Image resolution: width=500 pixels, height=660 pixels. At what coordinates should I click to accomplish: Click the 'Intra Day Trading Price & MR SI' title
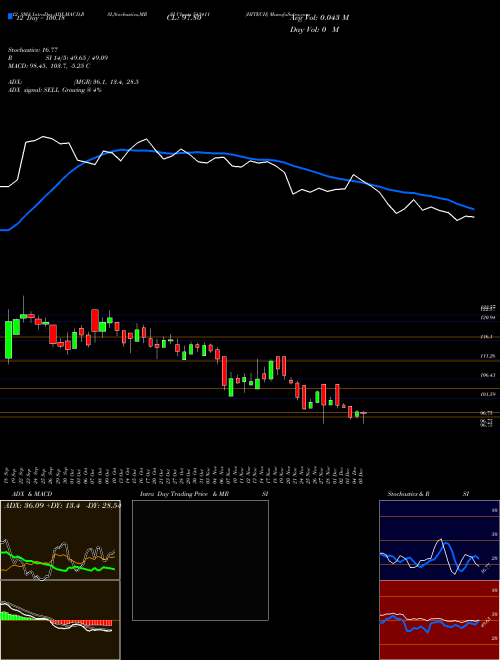205,494
